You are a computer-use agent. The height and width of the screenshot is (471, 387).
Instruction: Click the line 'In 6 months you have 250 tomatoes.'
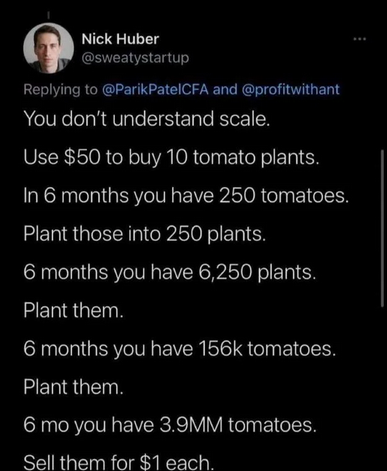[186, 196]
